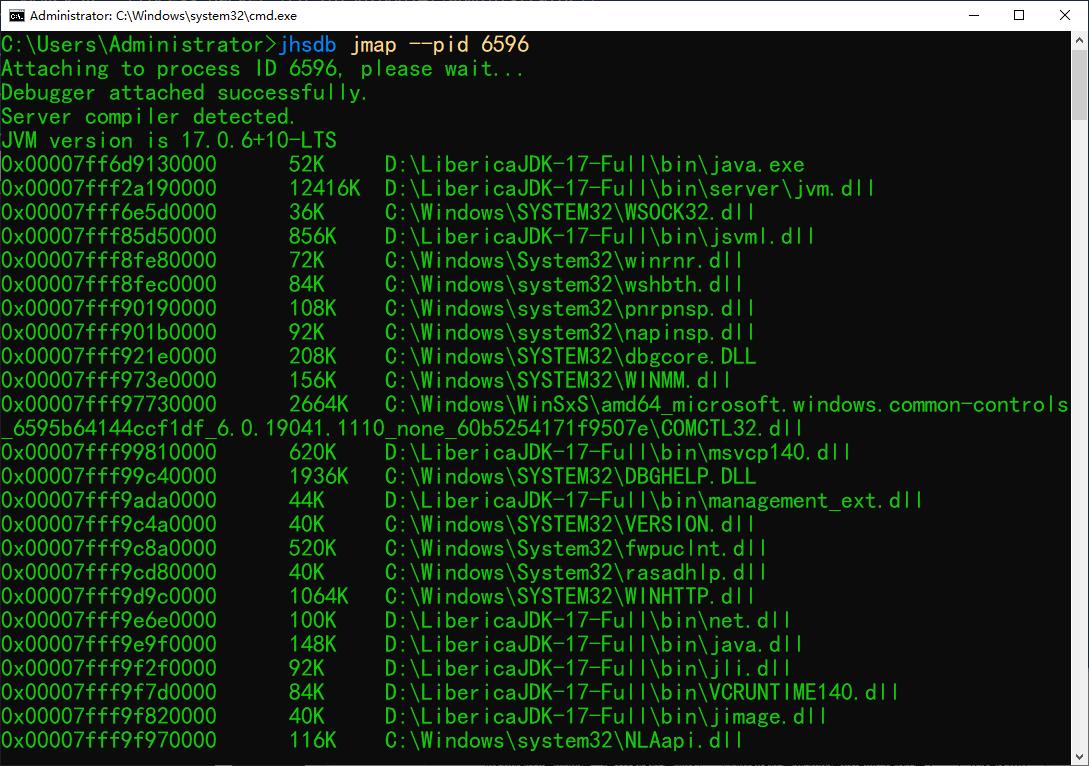The image size is (1089, 766).
Task: Click the 'jmap --pid 6596' arguments
Action: click(440, 44)
